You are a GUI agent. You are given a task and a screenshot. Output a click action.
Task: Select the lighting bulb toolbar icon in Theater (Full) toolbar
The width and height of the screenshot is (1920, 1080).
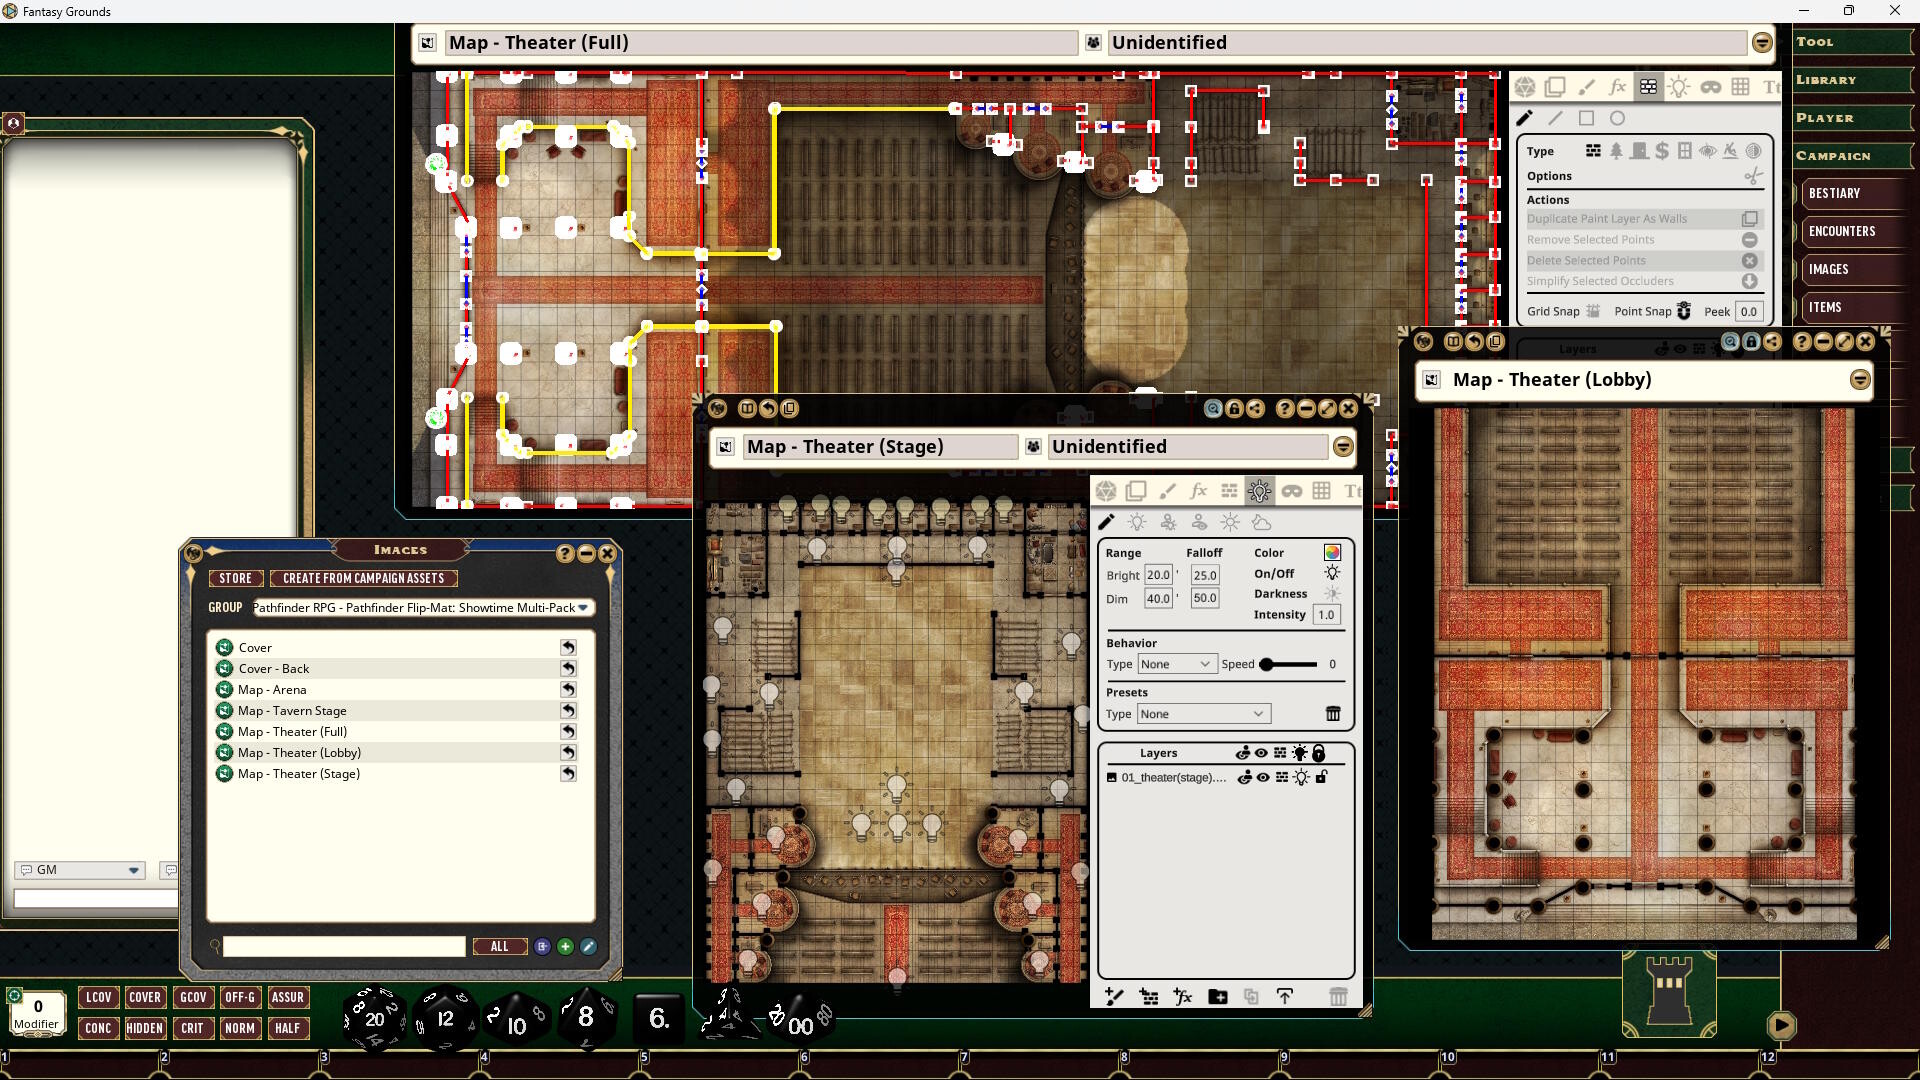1679,87
